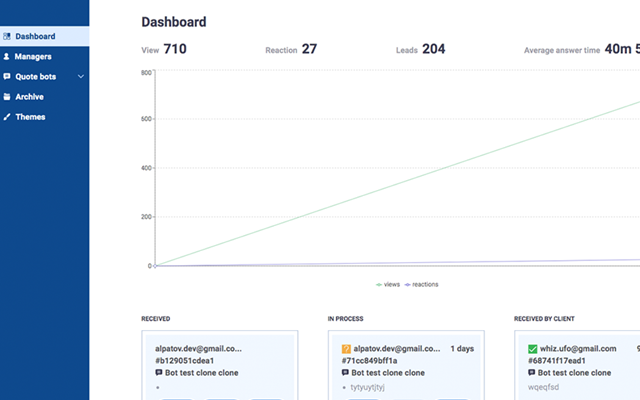
Task: Click the wqeqfsd note text
Action: (543, 387)
